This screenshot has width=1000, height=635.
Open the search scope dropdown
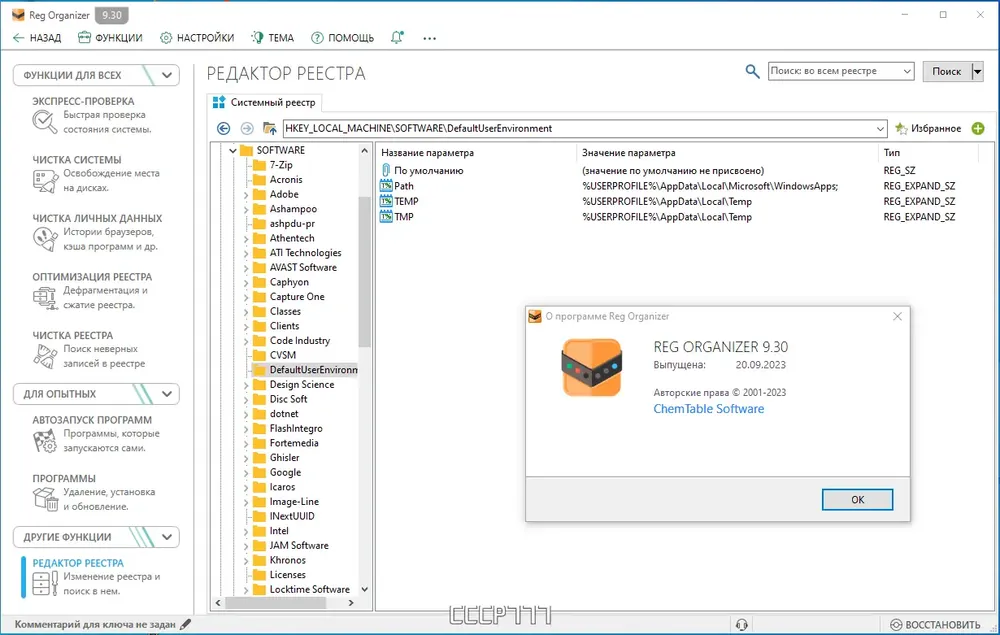[907, 71]
